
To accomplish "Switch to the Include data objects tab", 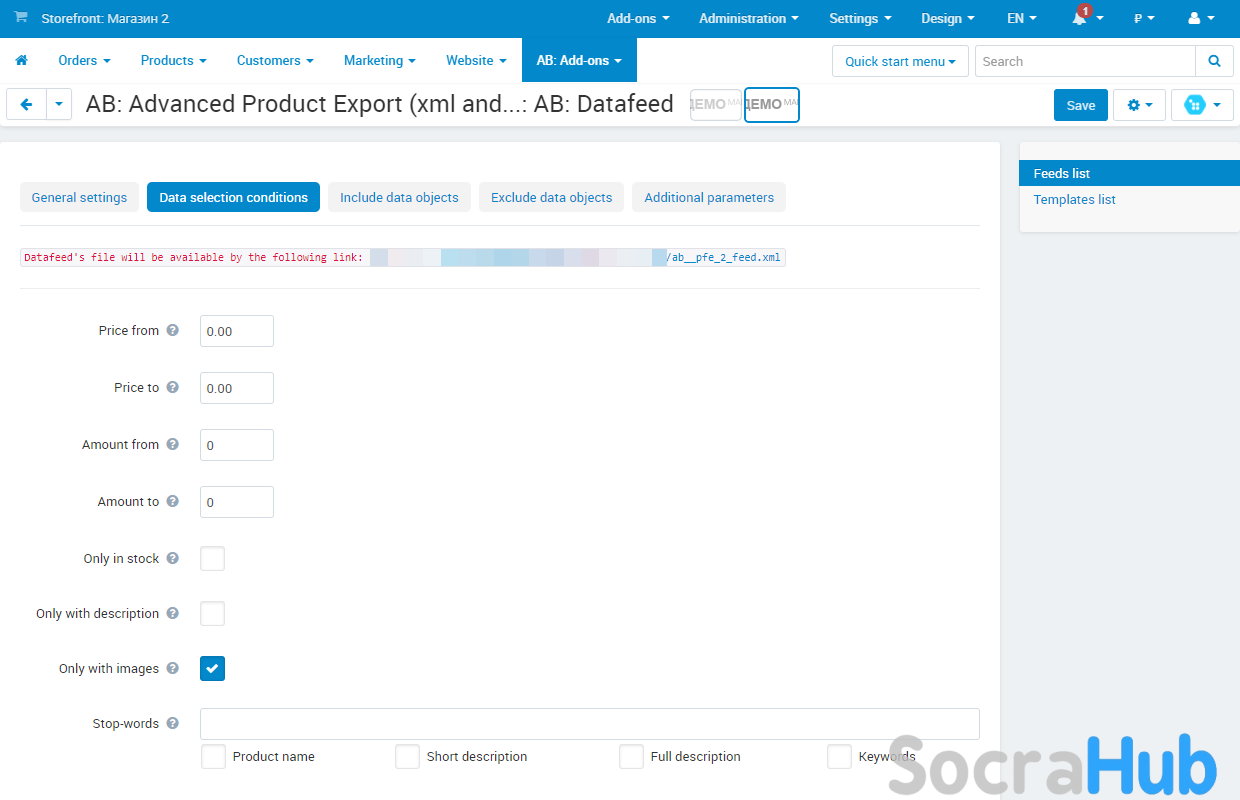I will point(399,197).
